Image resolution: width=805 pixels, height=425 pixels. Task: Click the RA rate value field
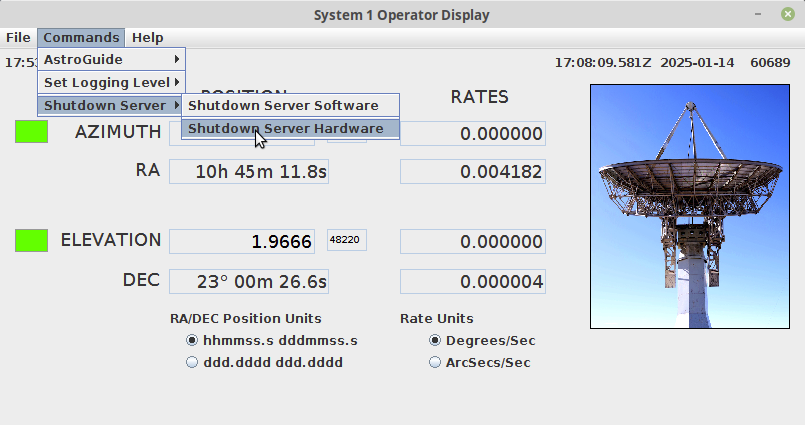click(x=473, y=172)
